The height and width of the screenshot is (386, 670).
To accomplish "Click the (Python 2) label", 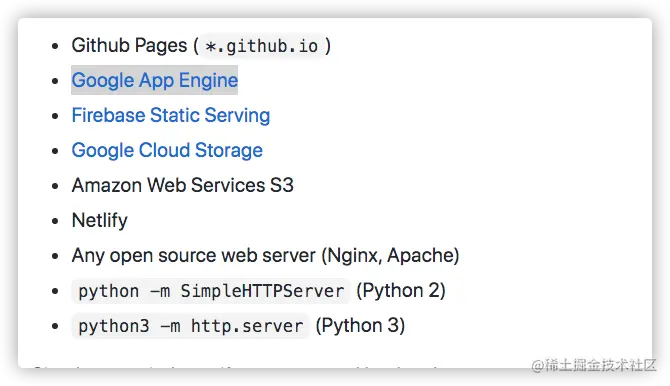I will point(401,291).
